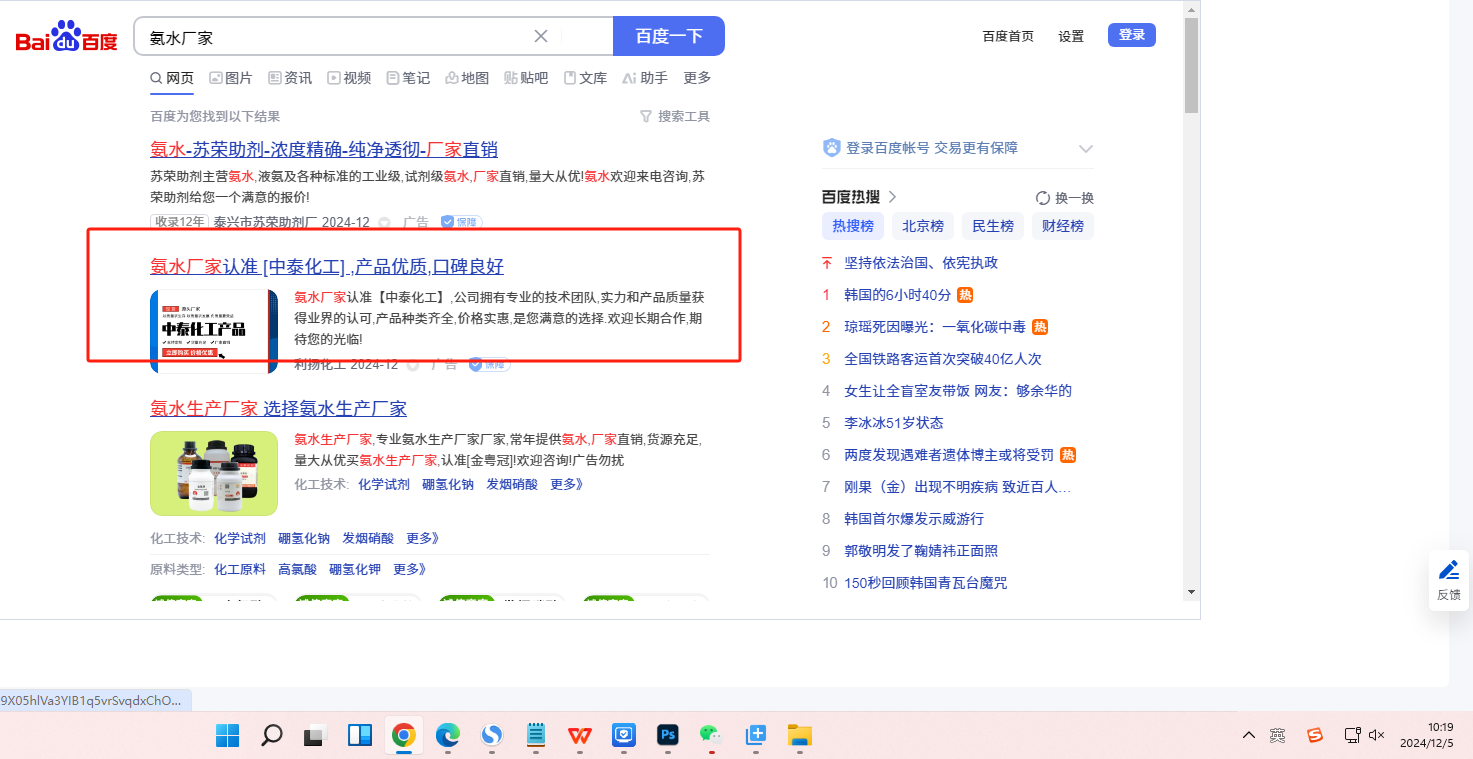This screenshot has width=1473, height=759.
Task: Click the 百度一下 search button
Action: coord(669,36)
